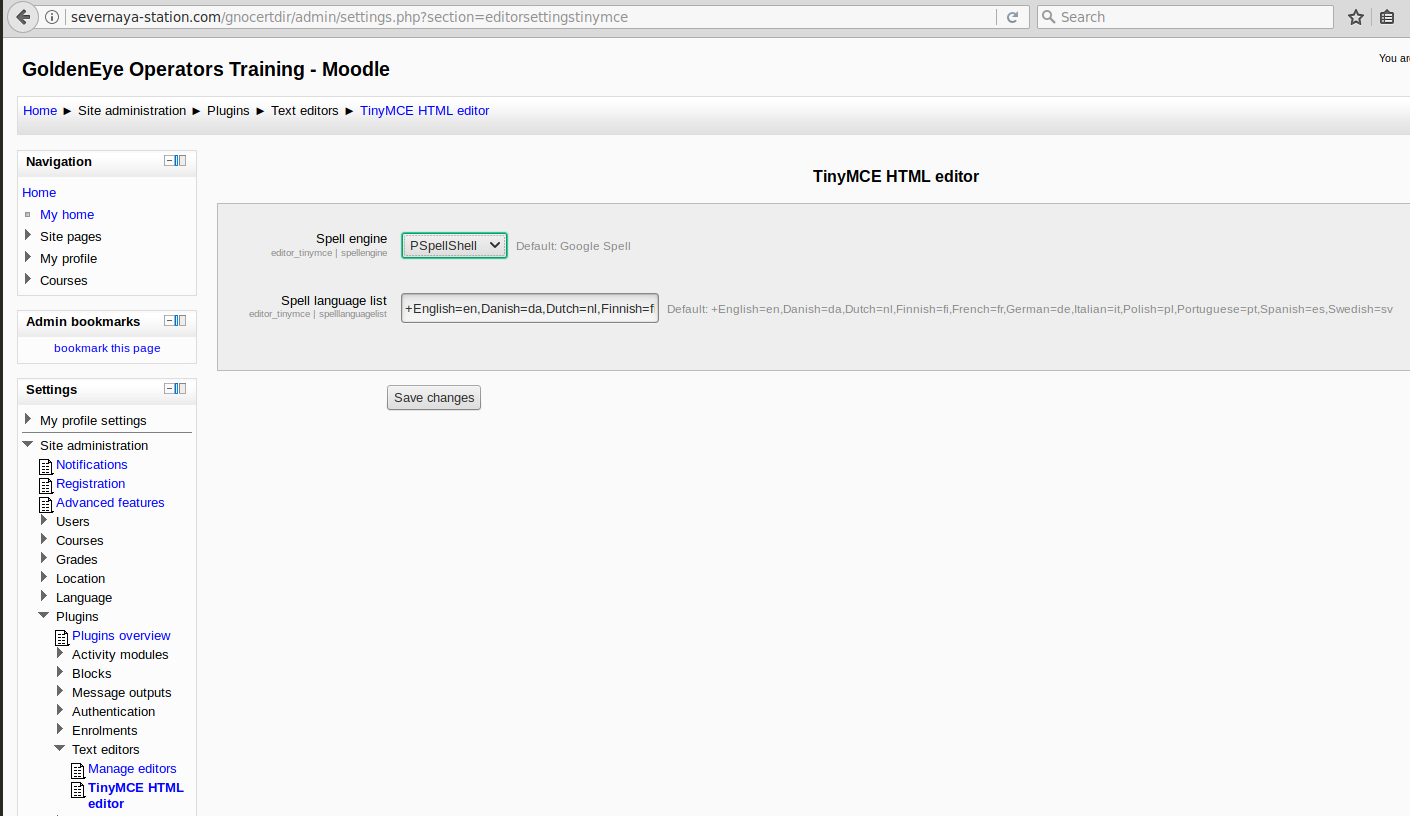Click TinyMCE HTML editor in the breadcrumb
The width and height of the screenshot is (1410, 816).
(425, 111)
